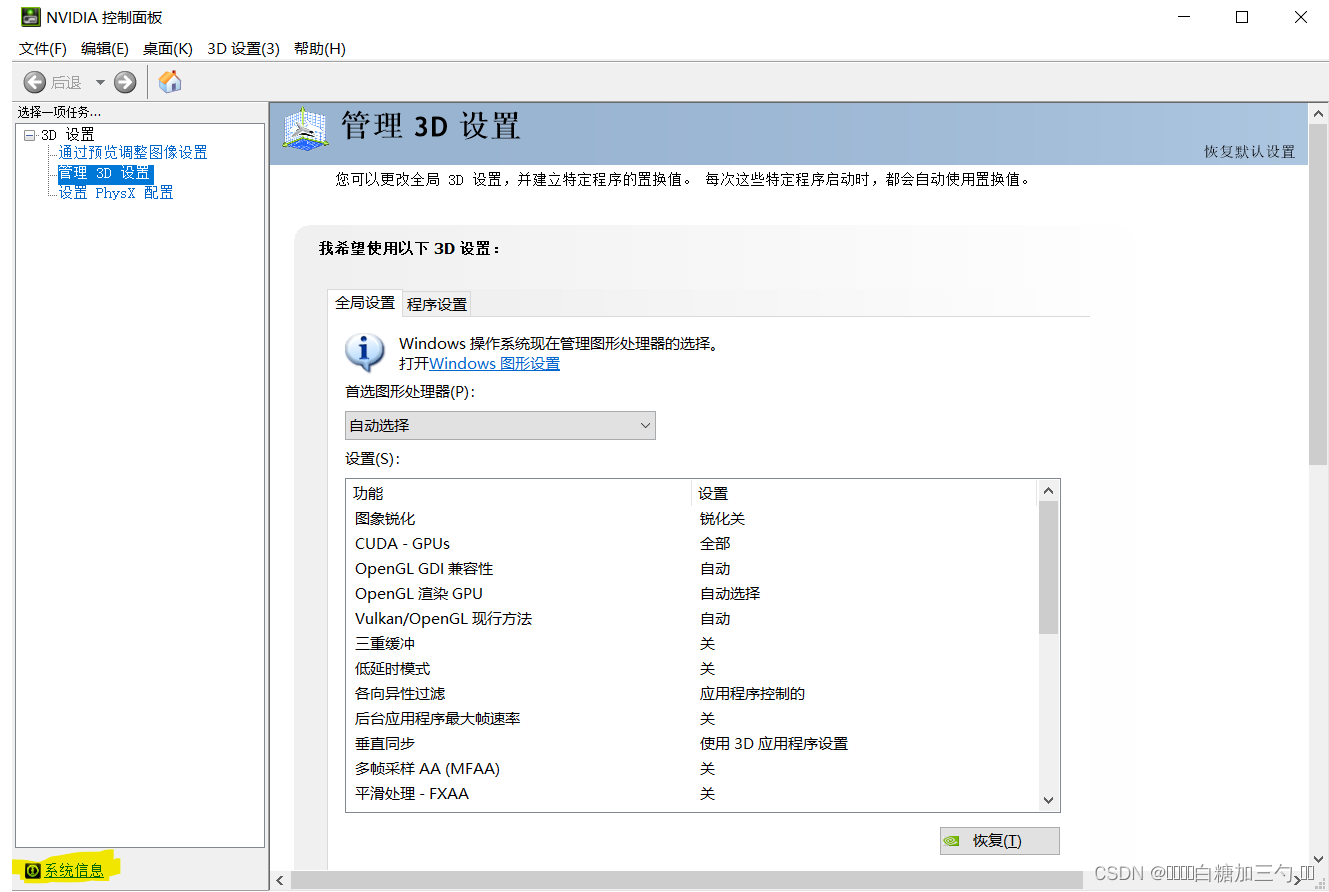
Task: Open the Back history dropdown arrow
Action: point(100,82)
